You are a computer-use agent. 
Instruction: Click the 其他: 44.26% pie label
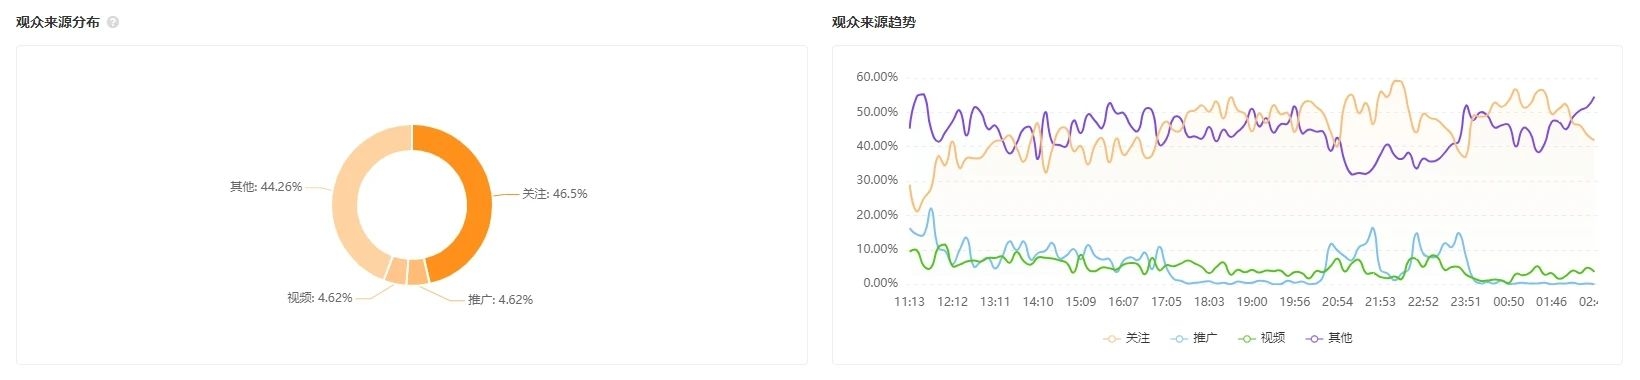click(266, 187)
